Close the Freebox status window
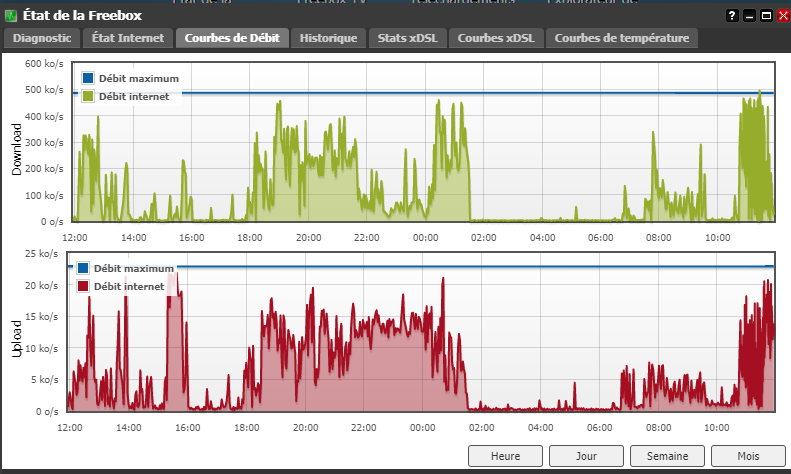791x474 pixels. [783, 16]
